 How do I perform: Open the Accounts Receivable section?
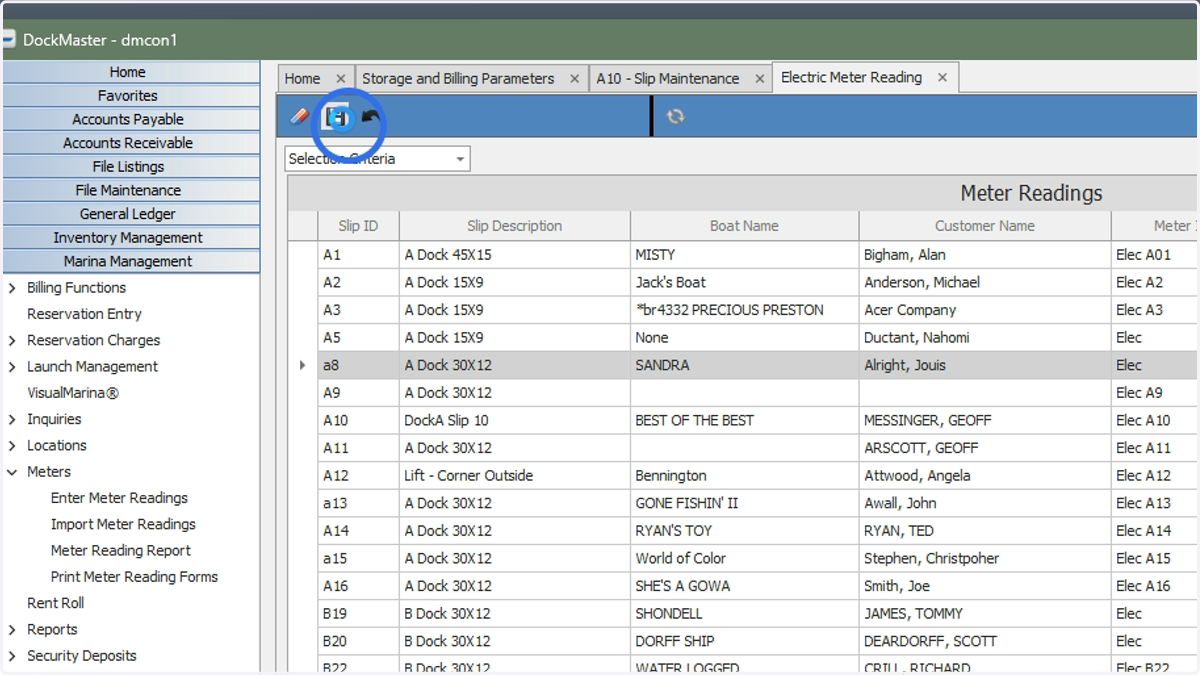click(x=131, y=143)
